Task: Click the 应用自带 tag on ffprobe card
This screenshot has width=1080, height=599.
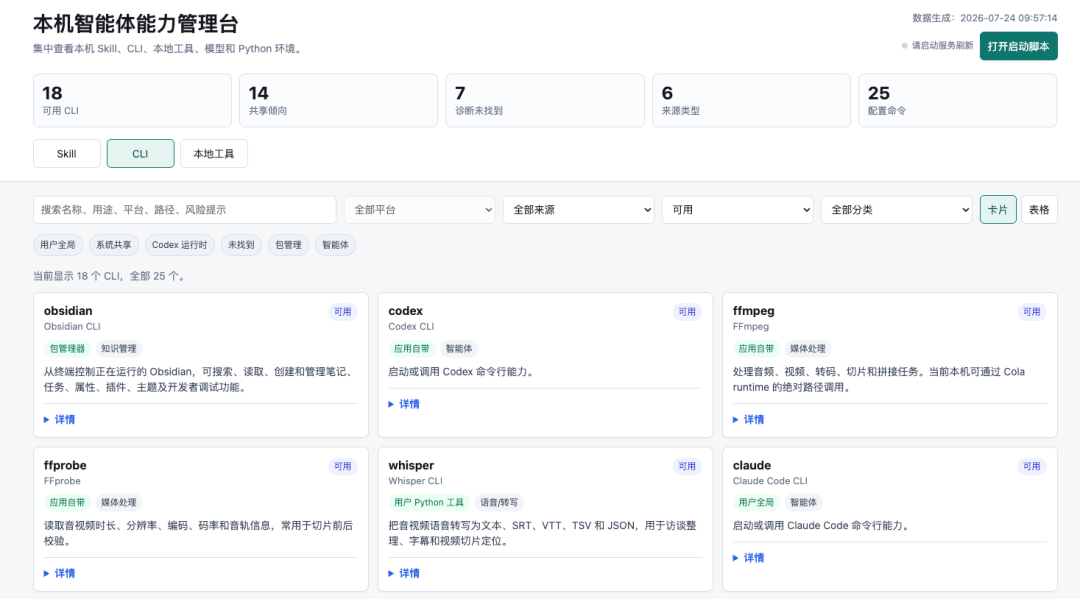Action: [68, 503]
